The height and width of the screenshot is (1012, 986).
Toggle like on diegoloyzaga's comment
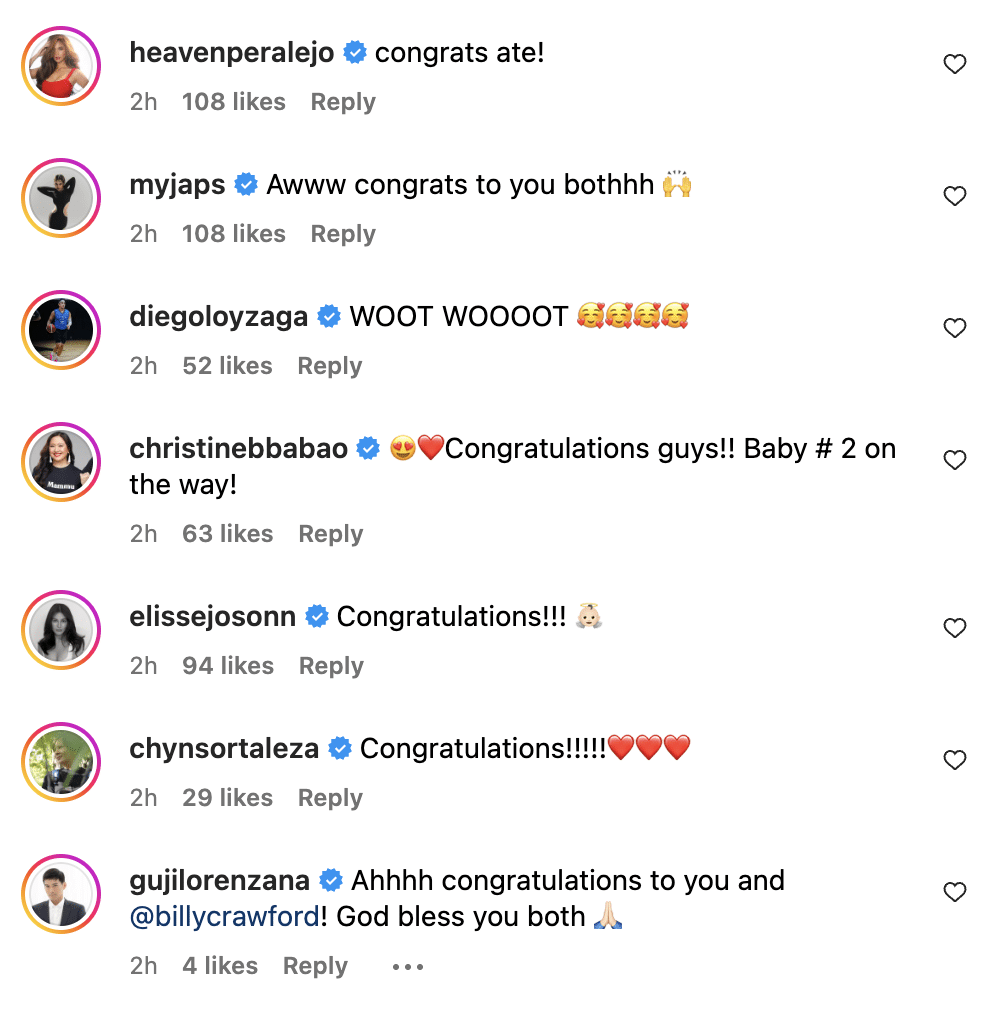pos(955,329)
